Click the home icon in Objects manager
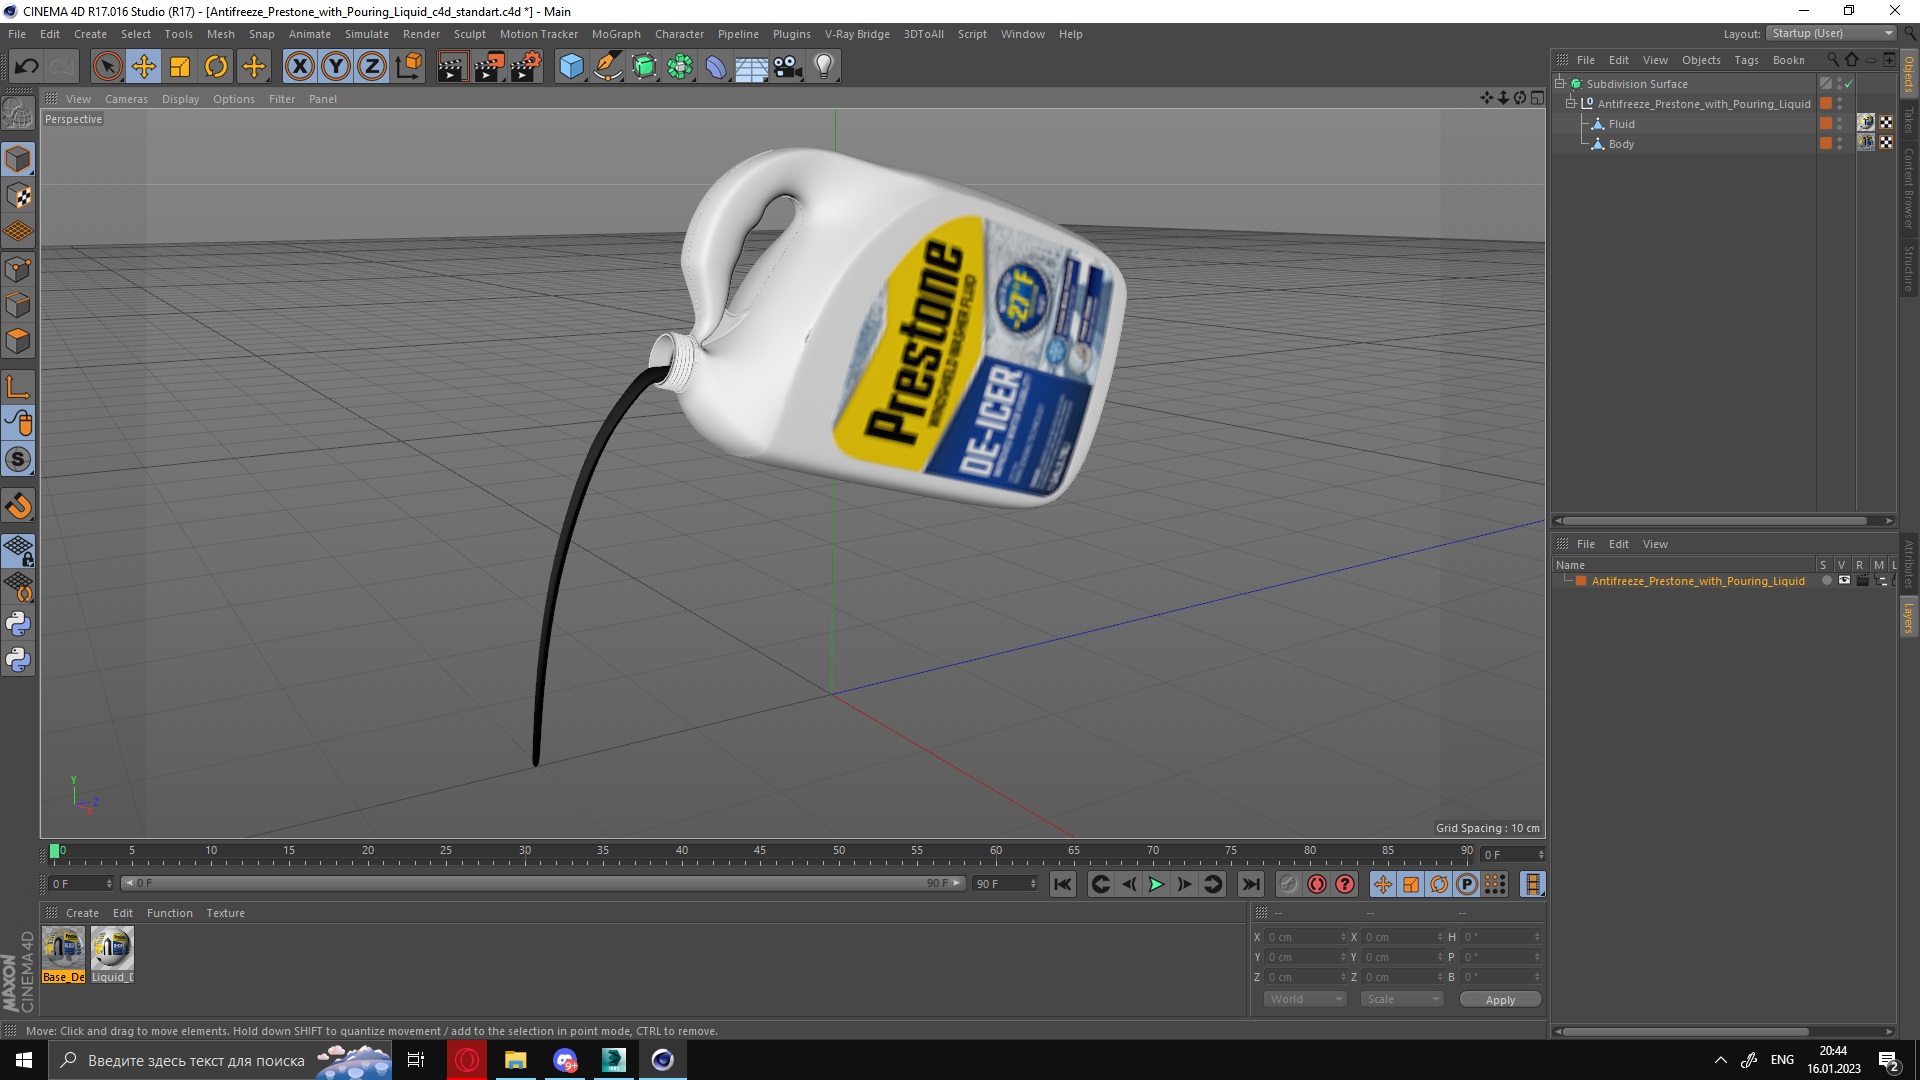 coord(1852,60)
